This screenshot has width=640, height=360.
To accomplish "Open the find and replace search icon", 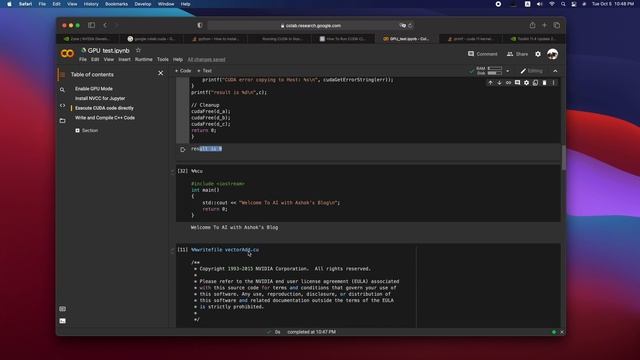I will [62, 90].
